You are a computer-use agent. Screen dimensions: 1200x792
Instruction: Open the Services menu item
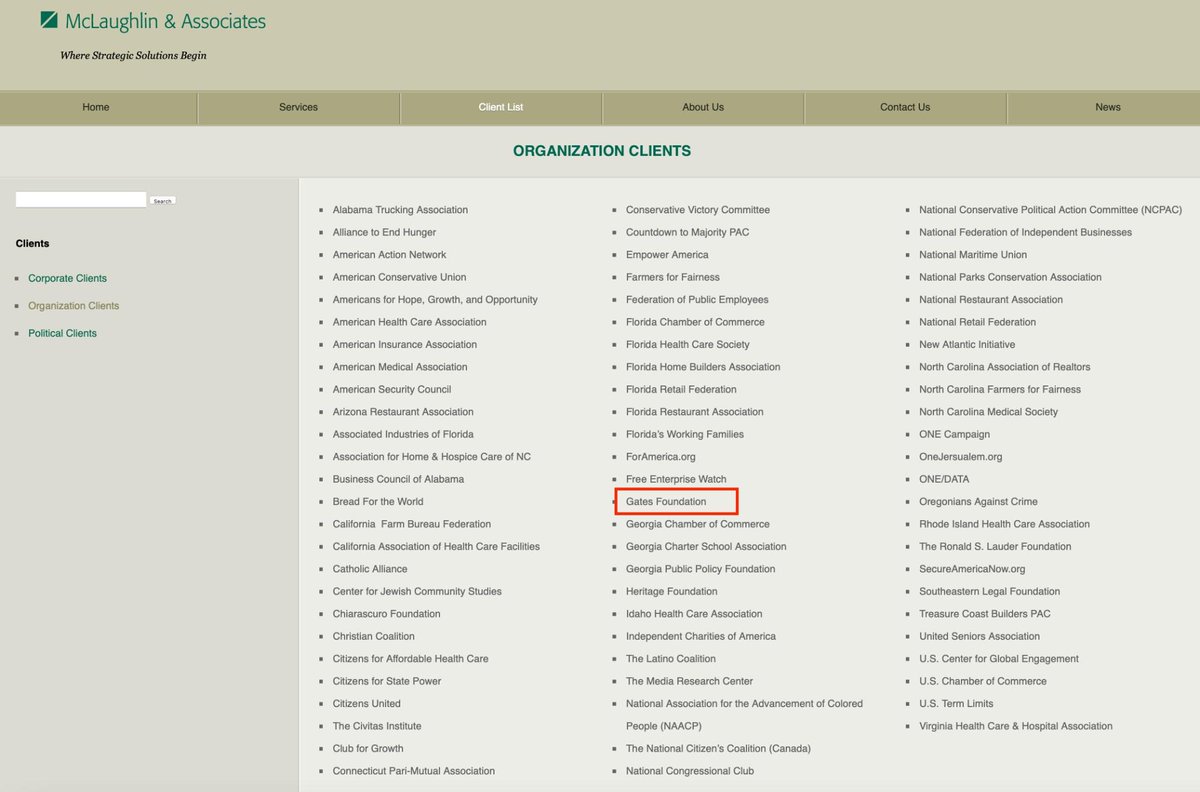[x=298, y=107]
